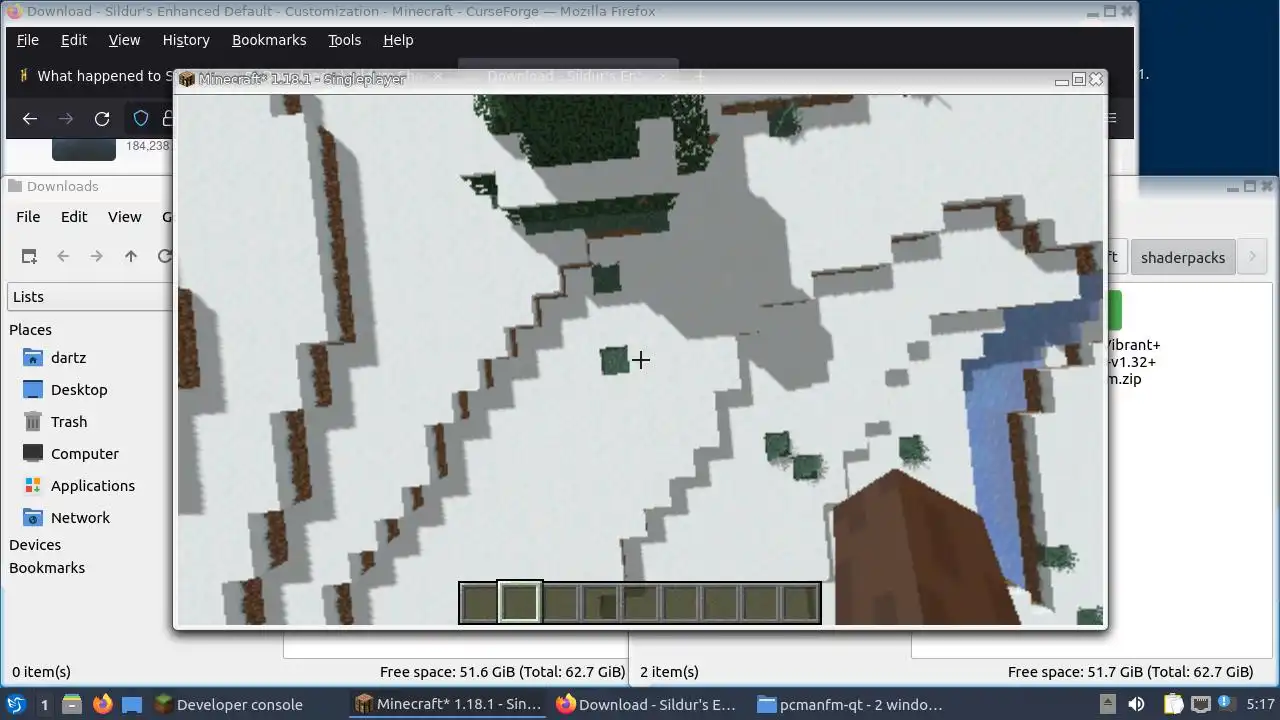
Task: Open Firefox Edit menu
Action: [x=74, y=40]
